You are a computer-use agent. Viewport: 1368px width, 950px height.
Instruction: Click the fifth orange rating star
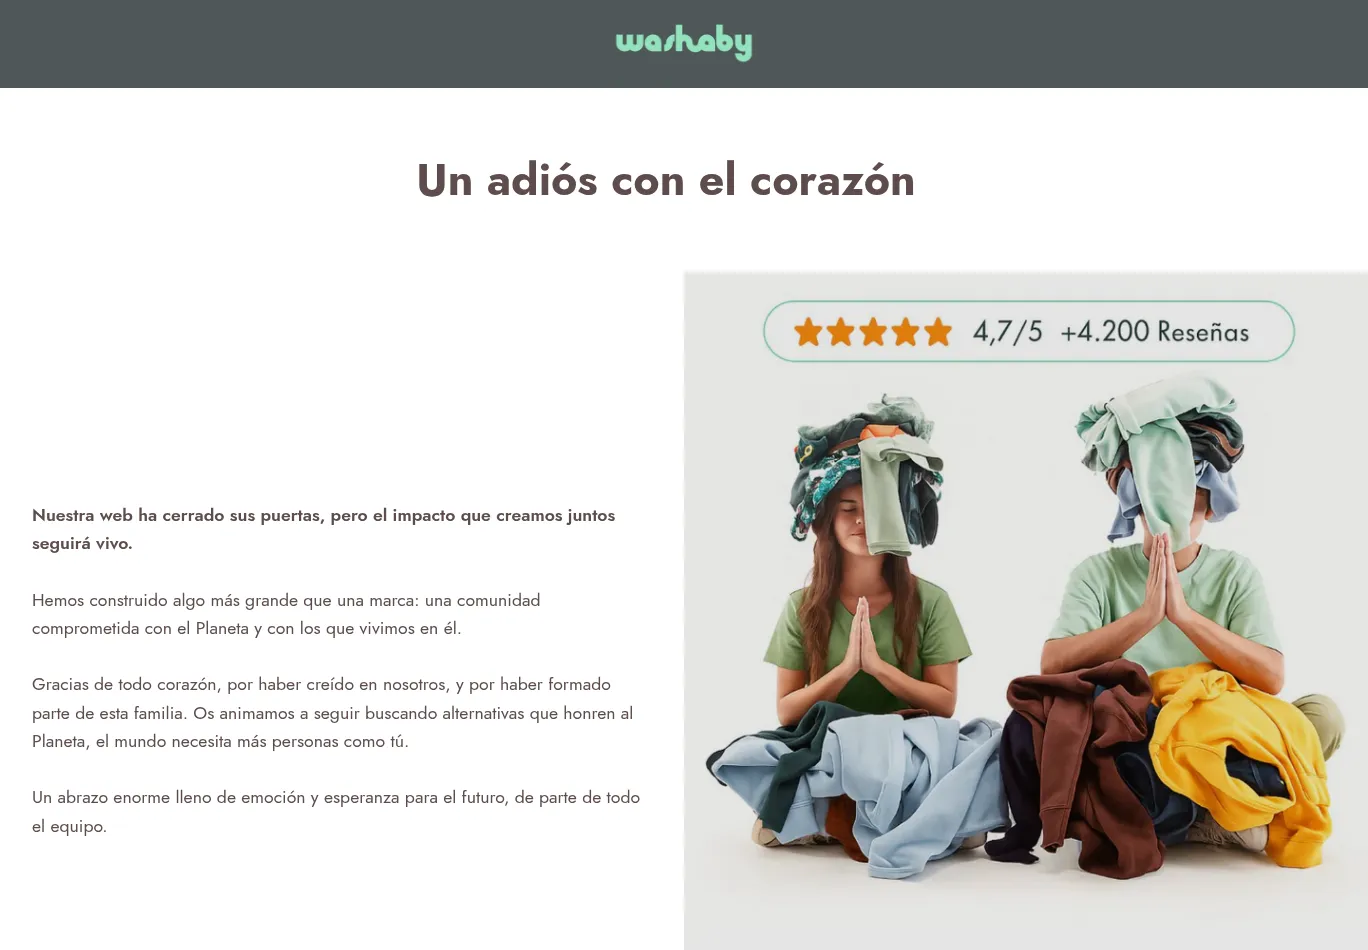(938, 332)
